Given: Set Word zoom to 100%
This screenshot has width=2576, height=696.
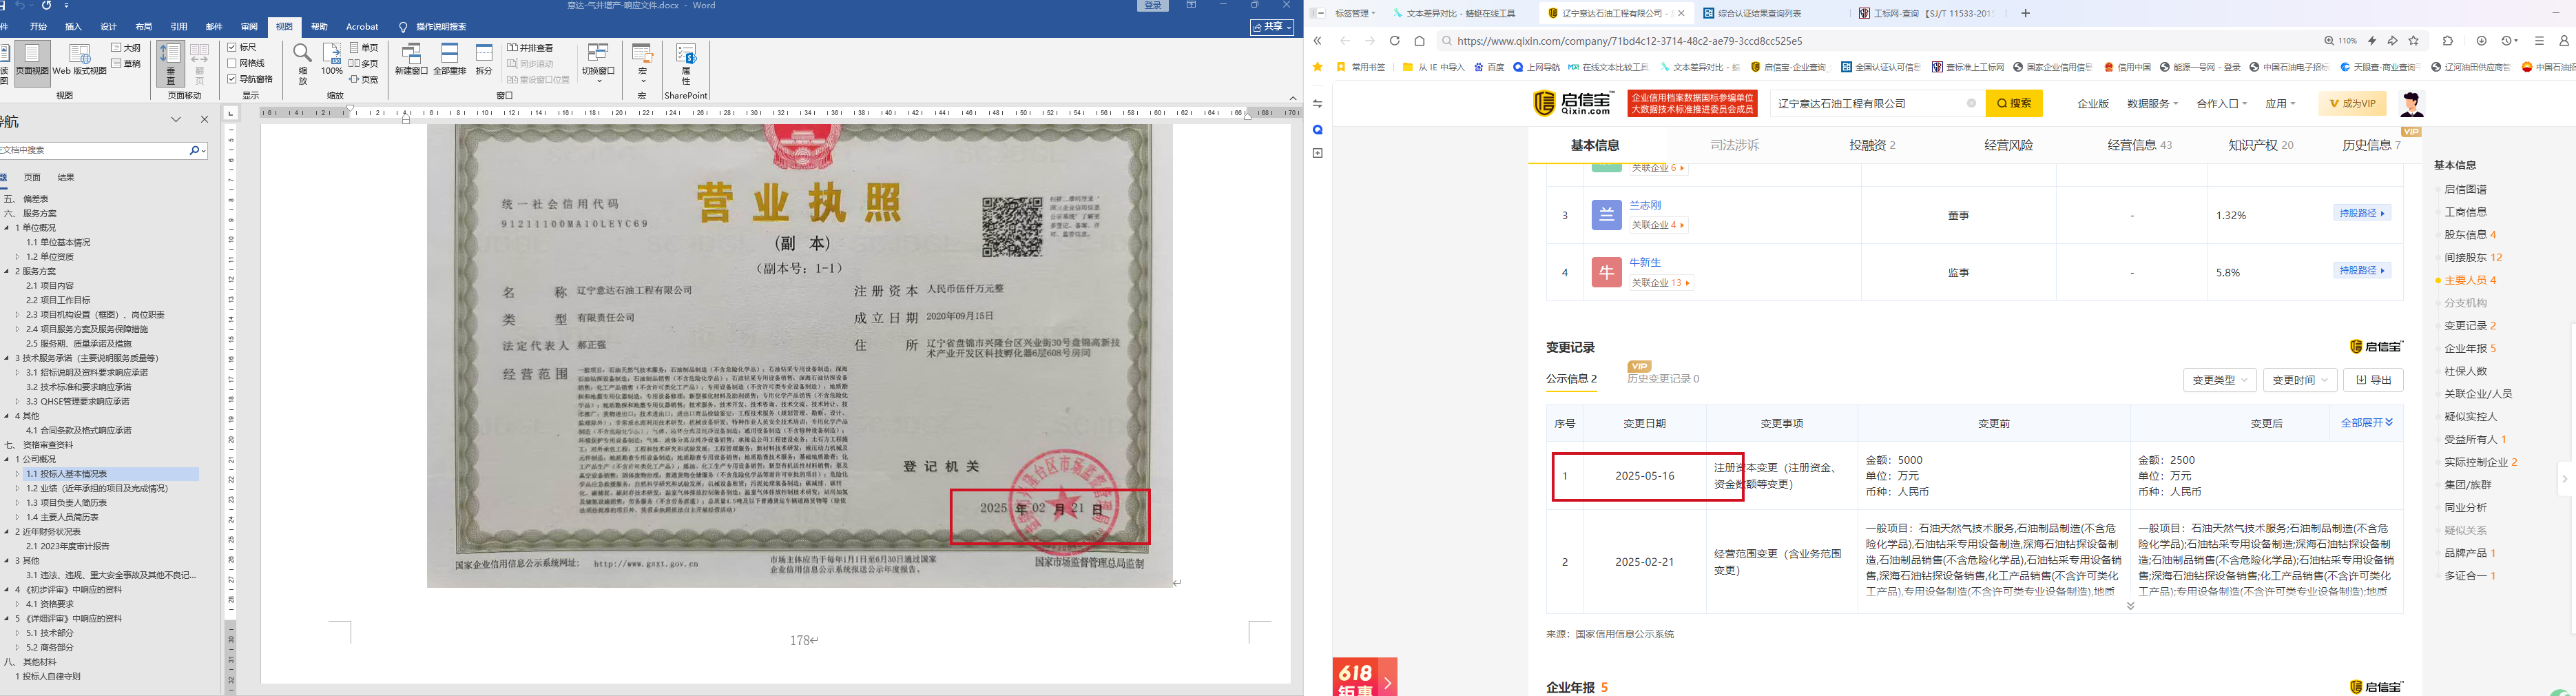Looking at the screenshot, I should [332, 60].
